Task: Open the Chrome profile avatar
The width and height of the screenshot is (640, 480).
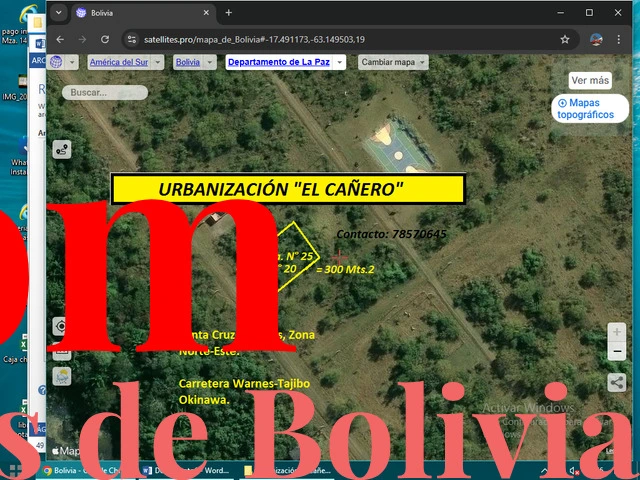Action: pyautogui.click(x=597, y=39)
